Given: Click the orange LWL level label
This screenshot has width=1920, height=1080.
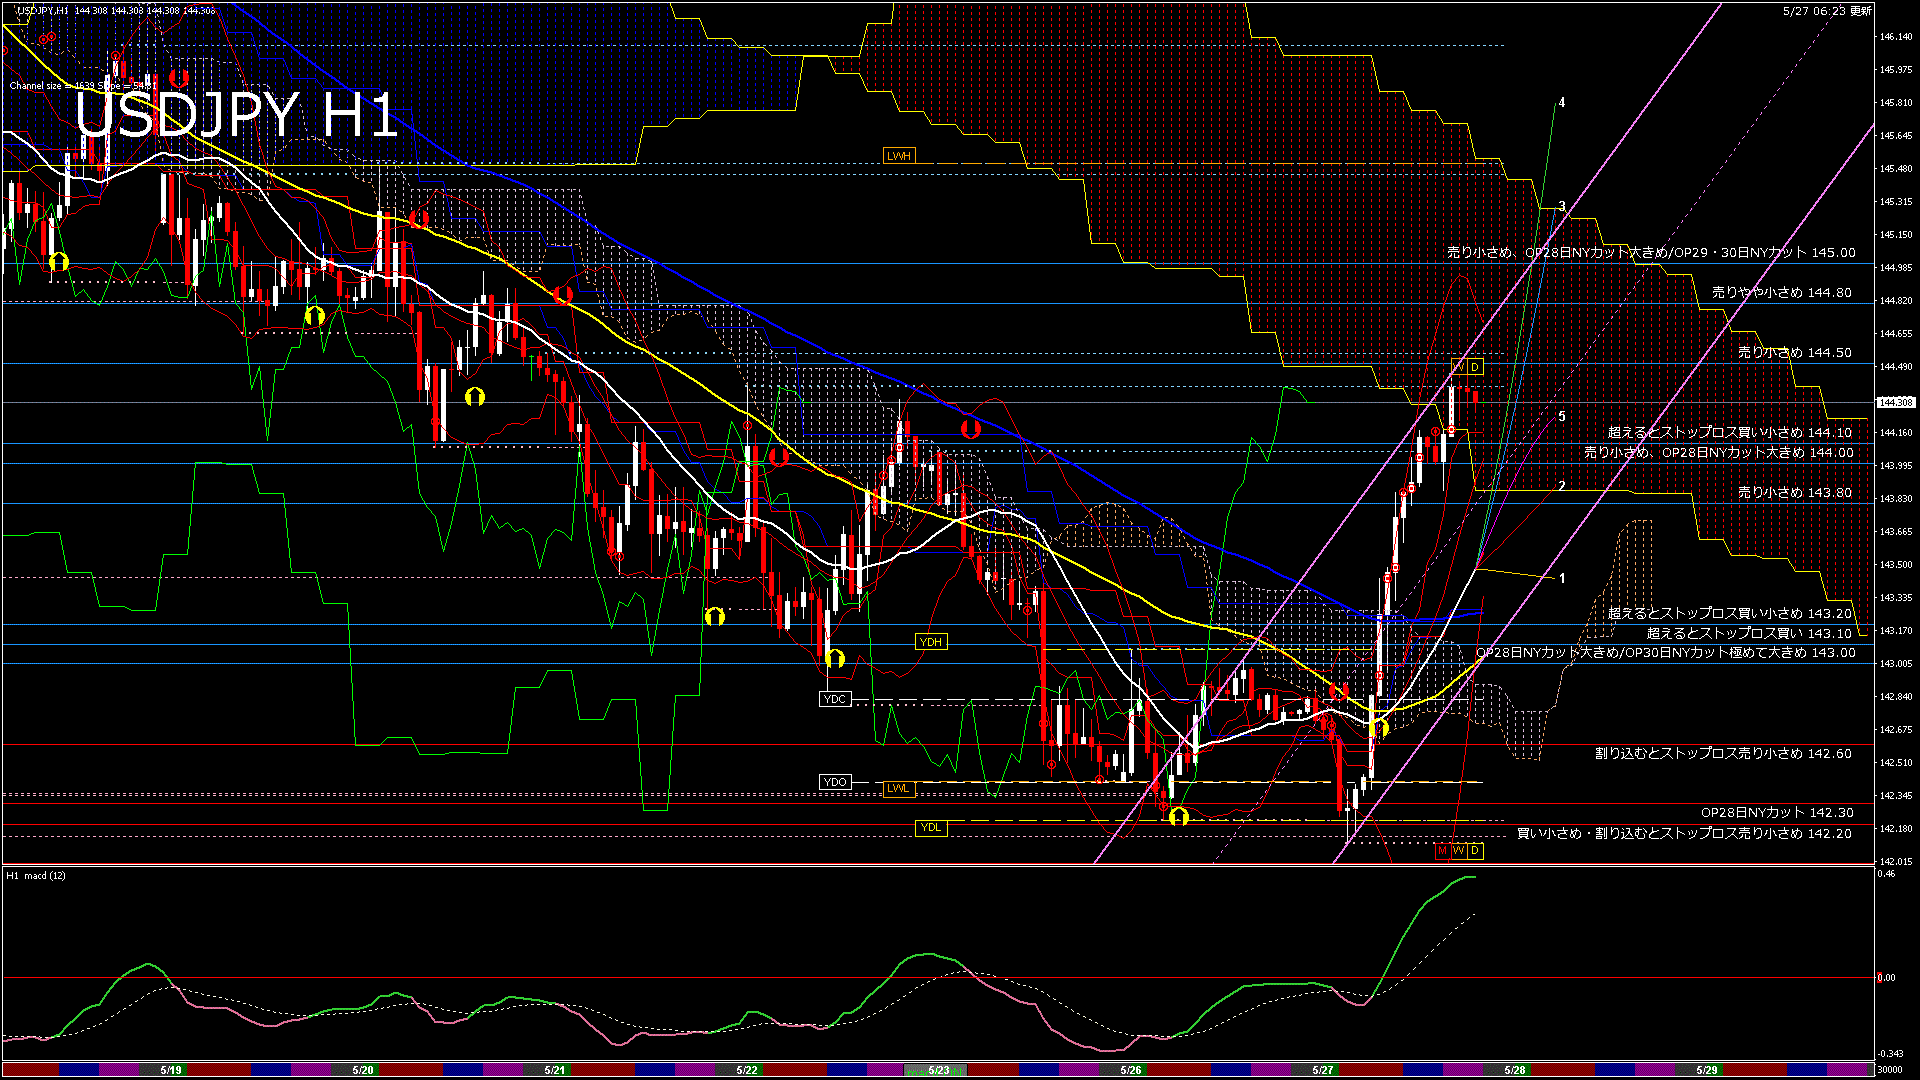Looking at the screenshot, I should (897, 788).
